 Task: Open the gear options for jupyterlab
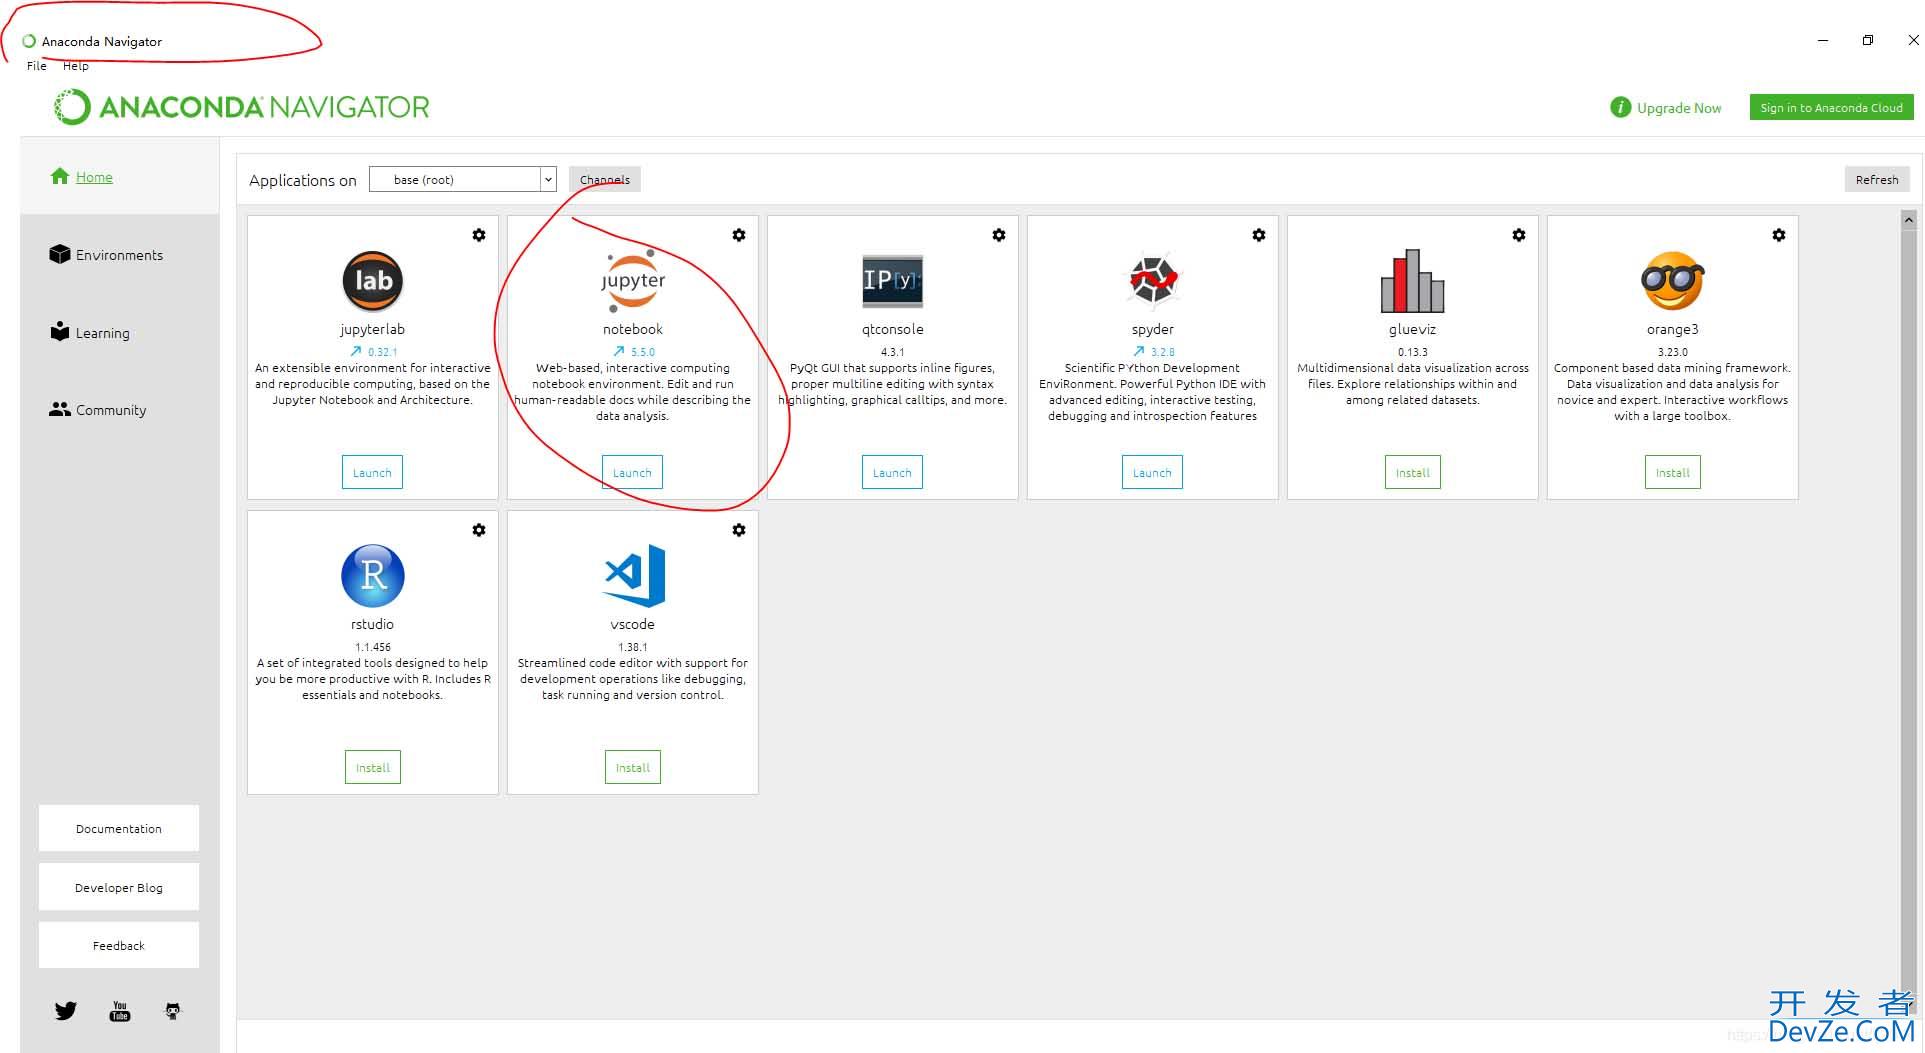pos(479,235)
